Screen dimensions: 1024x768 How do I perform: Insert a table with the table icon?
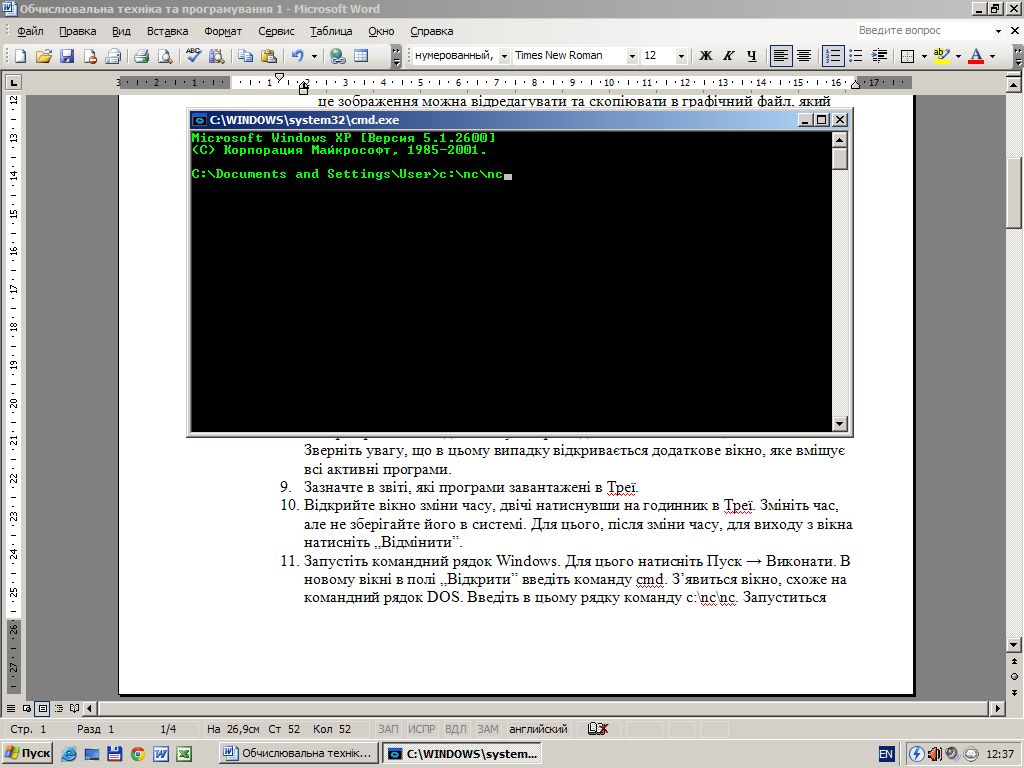[361, 56]
